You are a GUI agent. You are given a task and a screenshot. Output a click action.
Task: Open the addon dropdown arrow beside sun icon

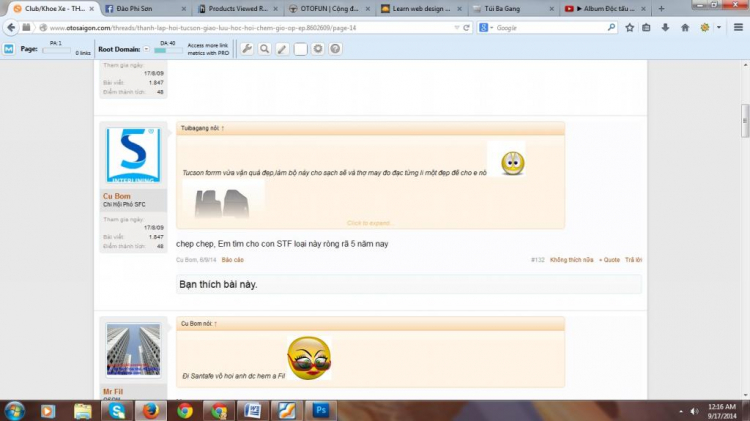(718, 28)
